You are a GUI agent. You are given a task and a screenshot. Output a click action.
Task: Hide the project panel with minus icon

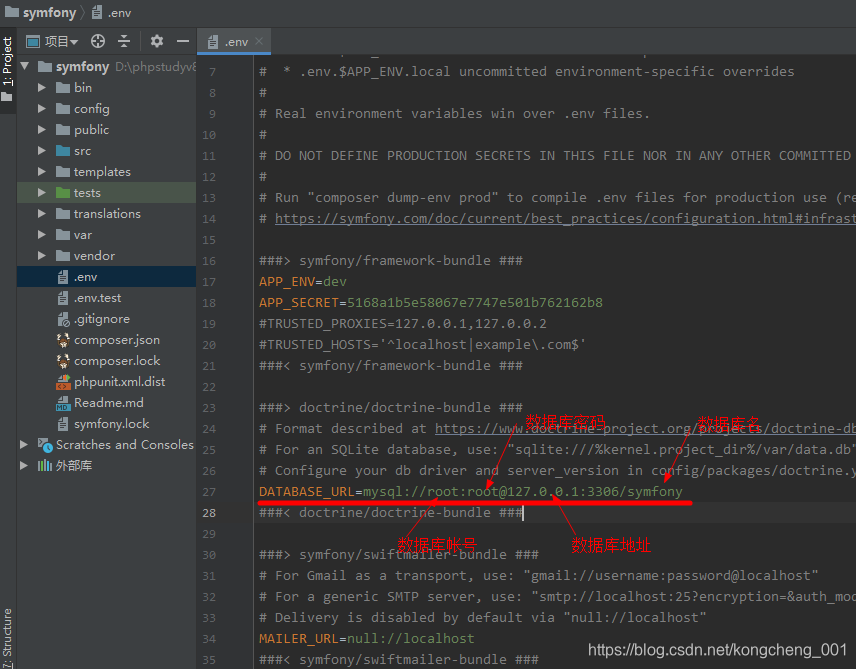pos(183,41)
